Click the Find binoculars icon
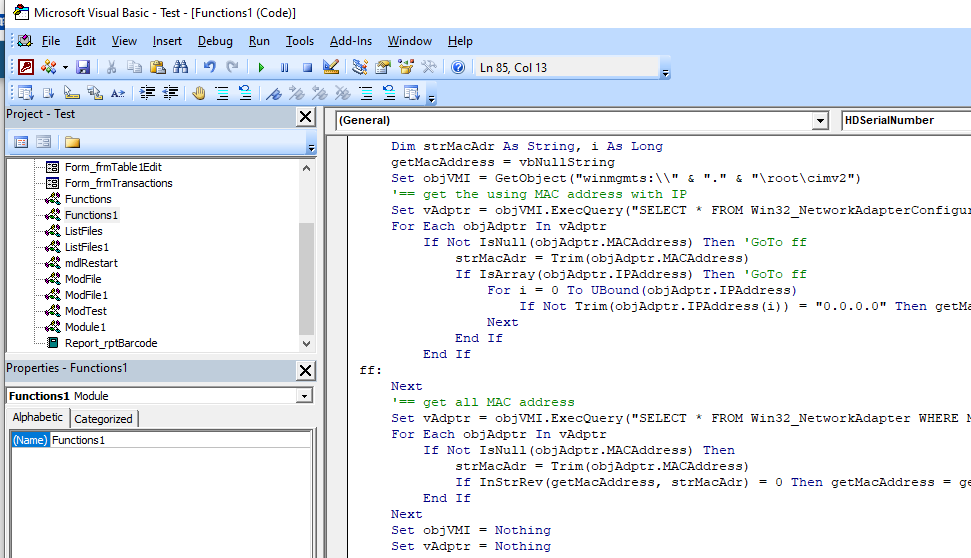This screenshot has height=558, width=971. click(181, 67)
